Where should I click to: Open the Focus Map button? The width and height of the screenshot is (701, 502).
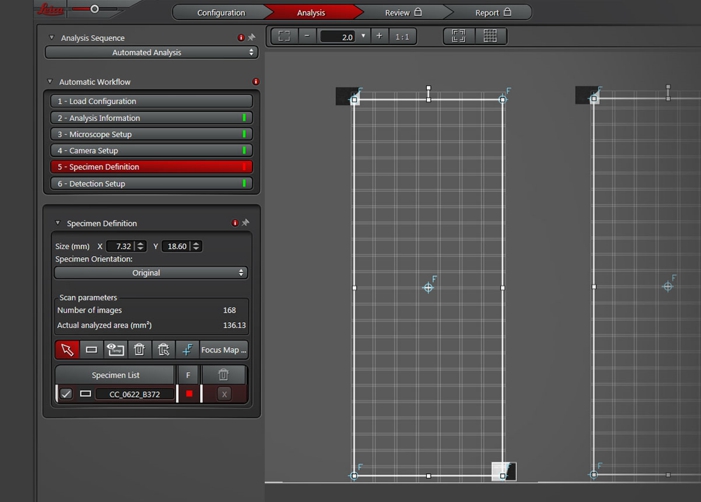click(x=223, y=350)
